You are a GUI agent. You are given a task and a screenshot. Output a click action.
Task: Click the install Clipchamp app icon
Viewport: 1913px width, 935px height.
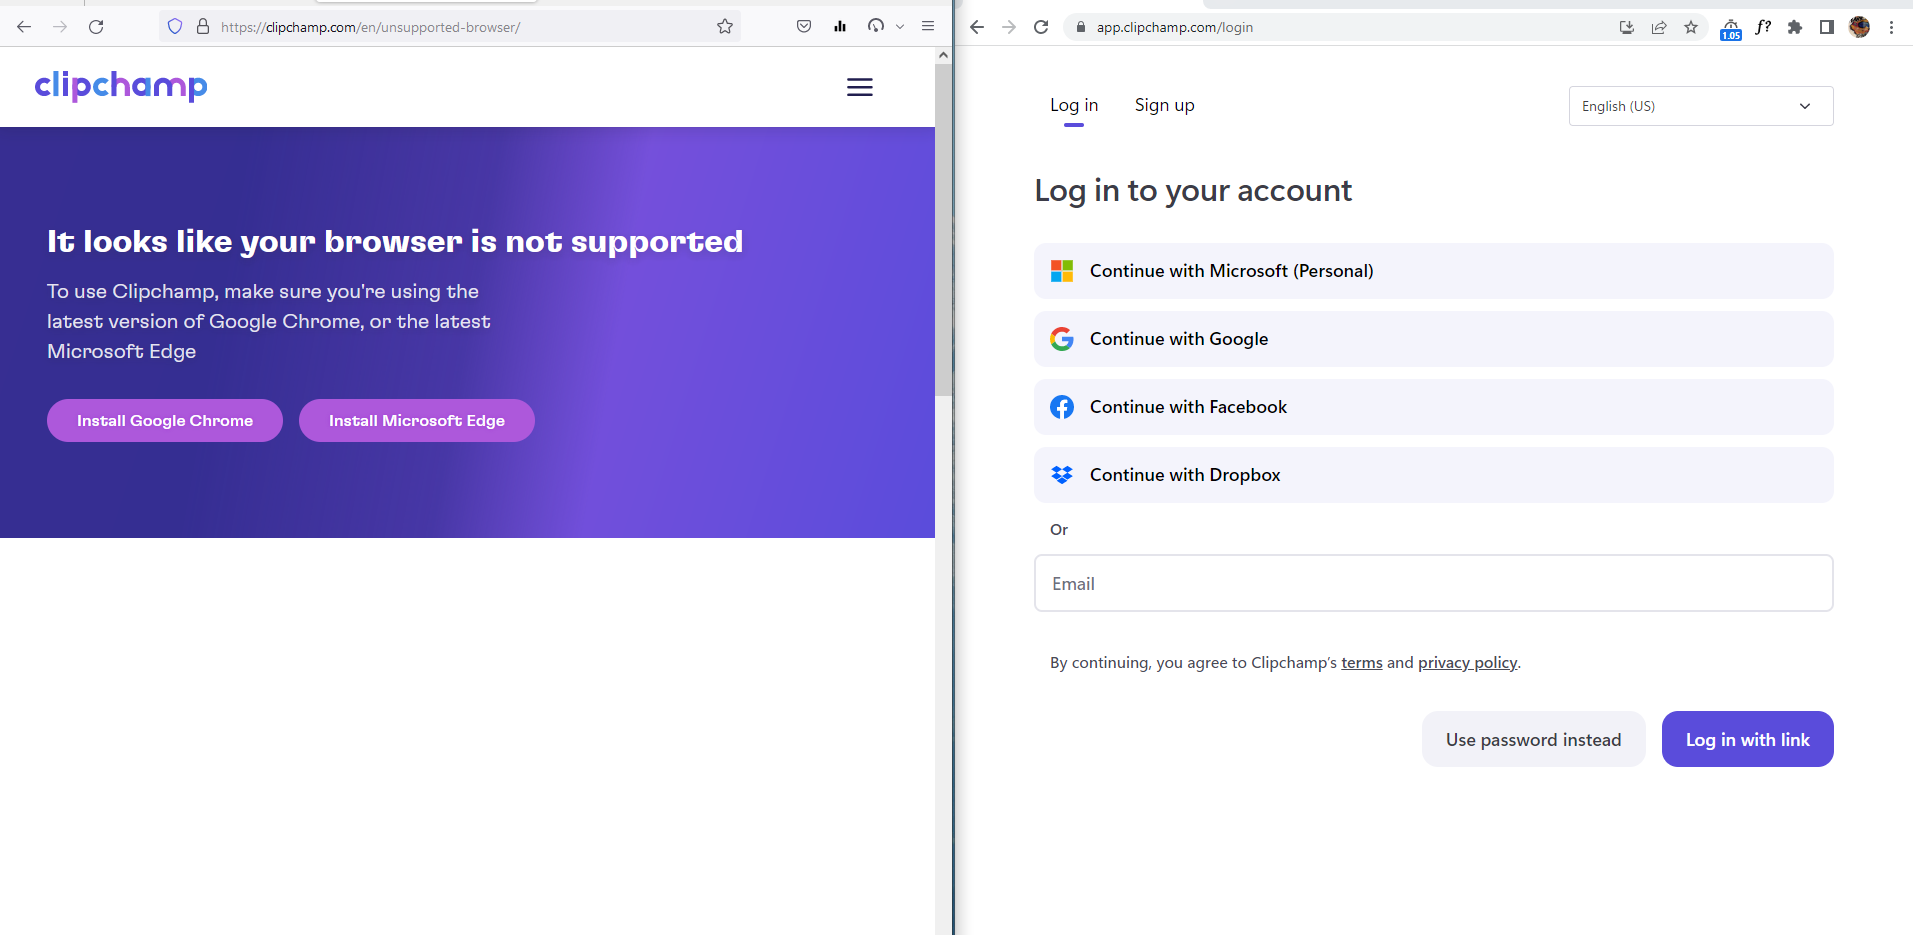[1627, 27]
